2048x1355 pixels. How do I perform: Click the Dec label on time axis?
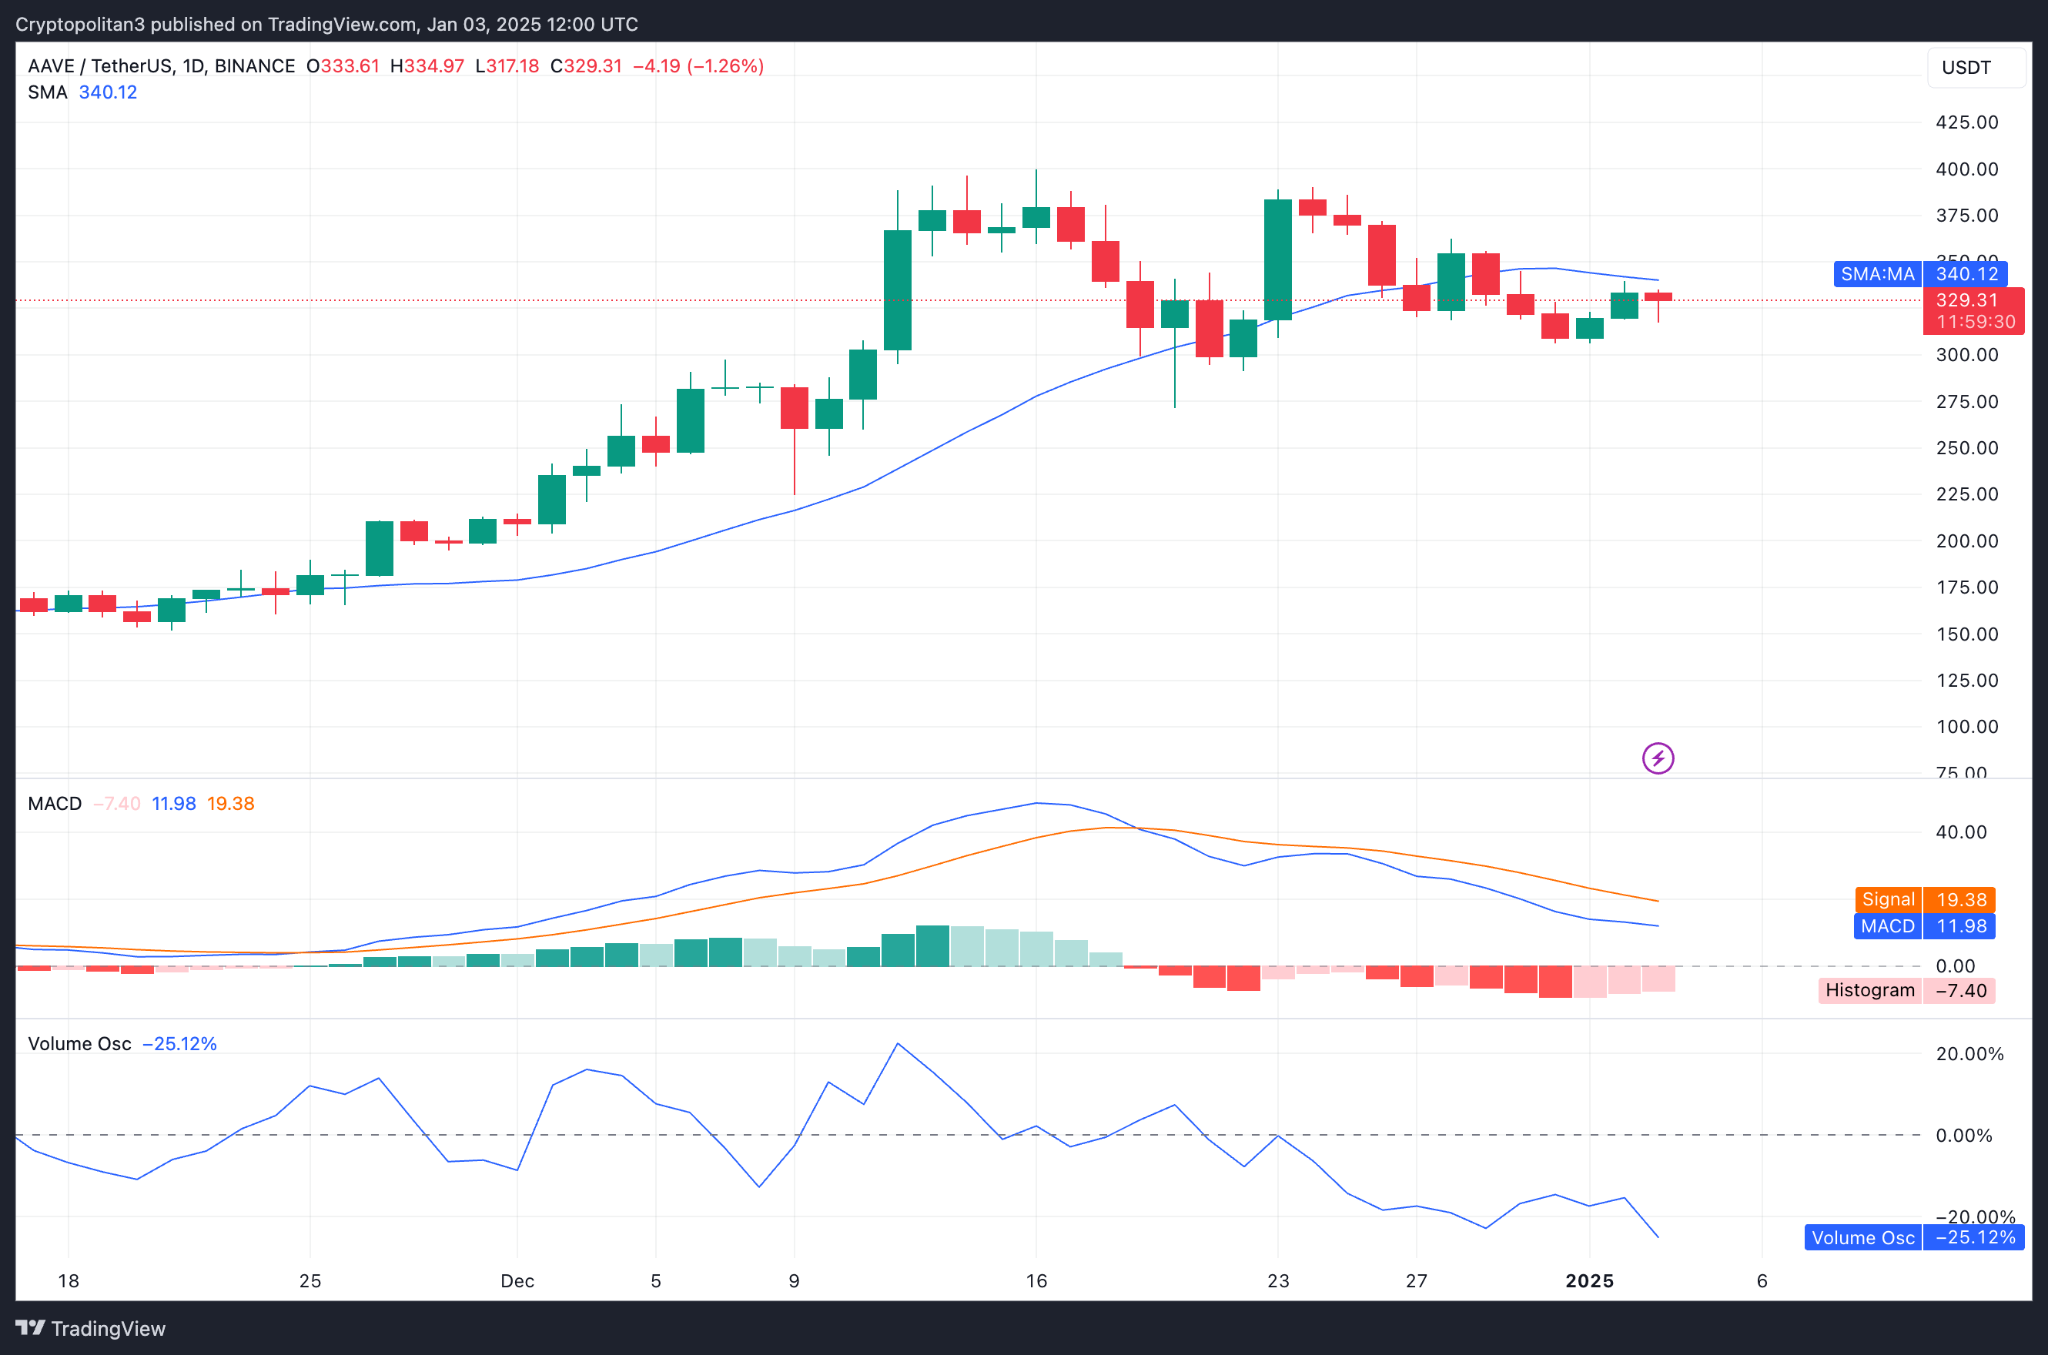[518, 1281]
